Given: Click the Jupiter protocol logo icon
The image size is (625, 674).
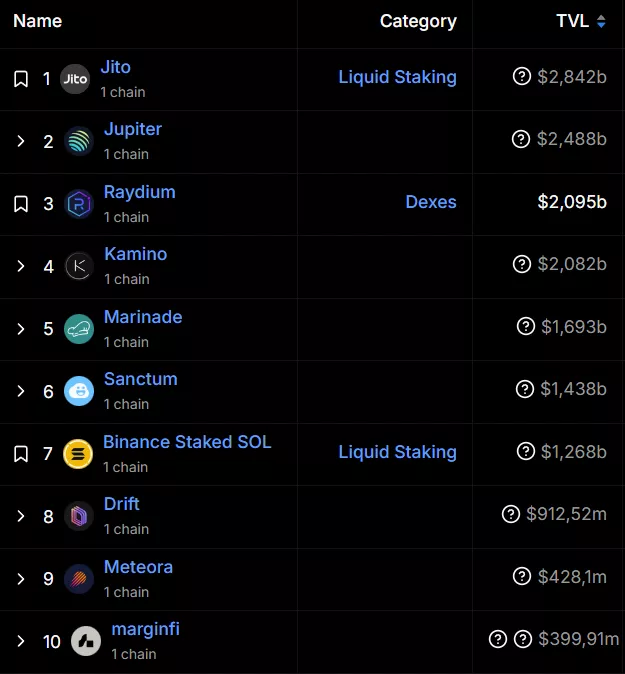Looking at the screenshot, I should tap(79, 142).
